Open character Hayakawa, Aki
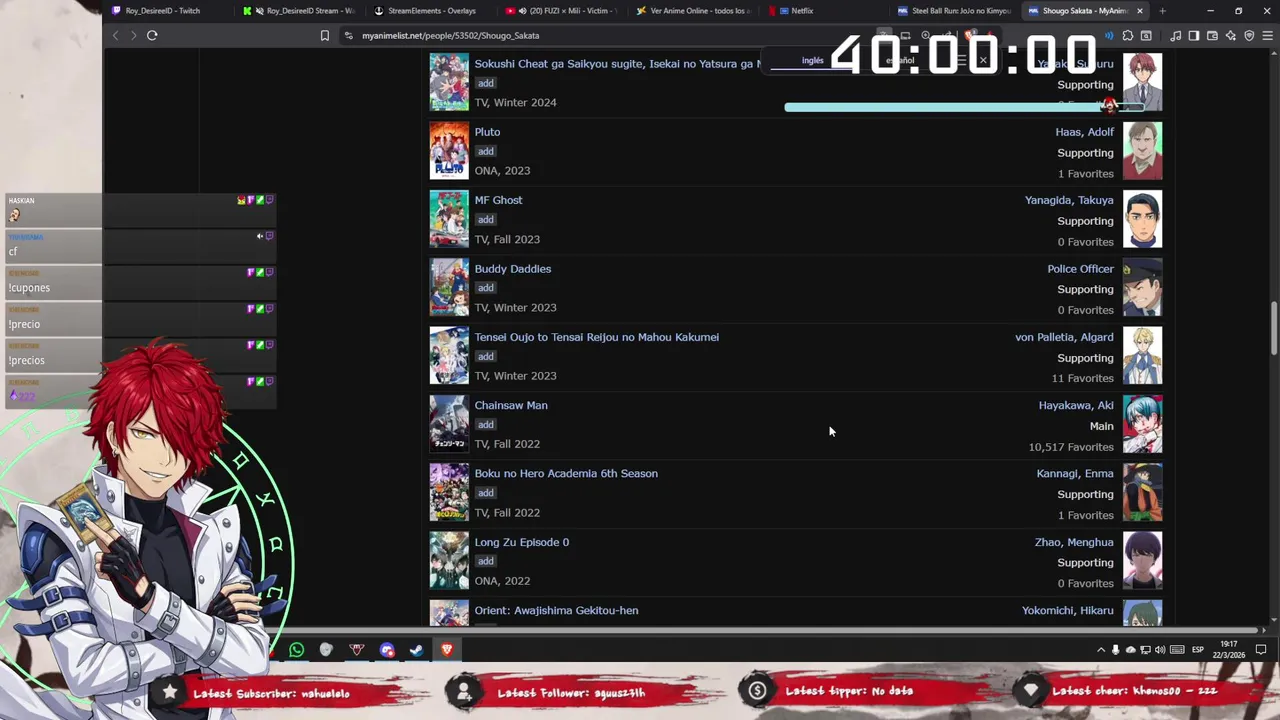 [x=1076, y=405]
